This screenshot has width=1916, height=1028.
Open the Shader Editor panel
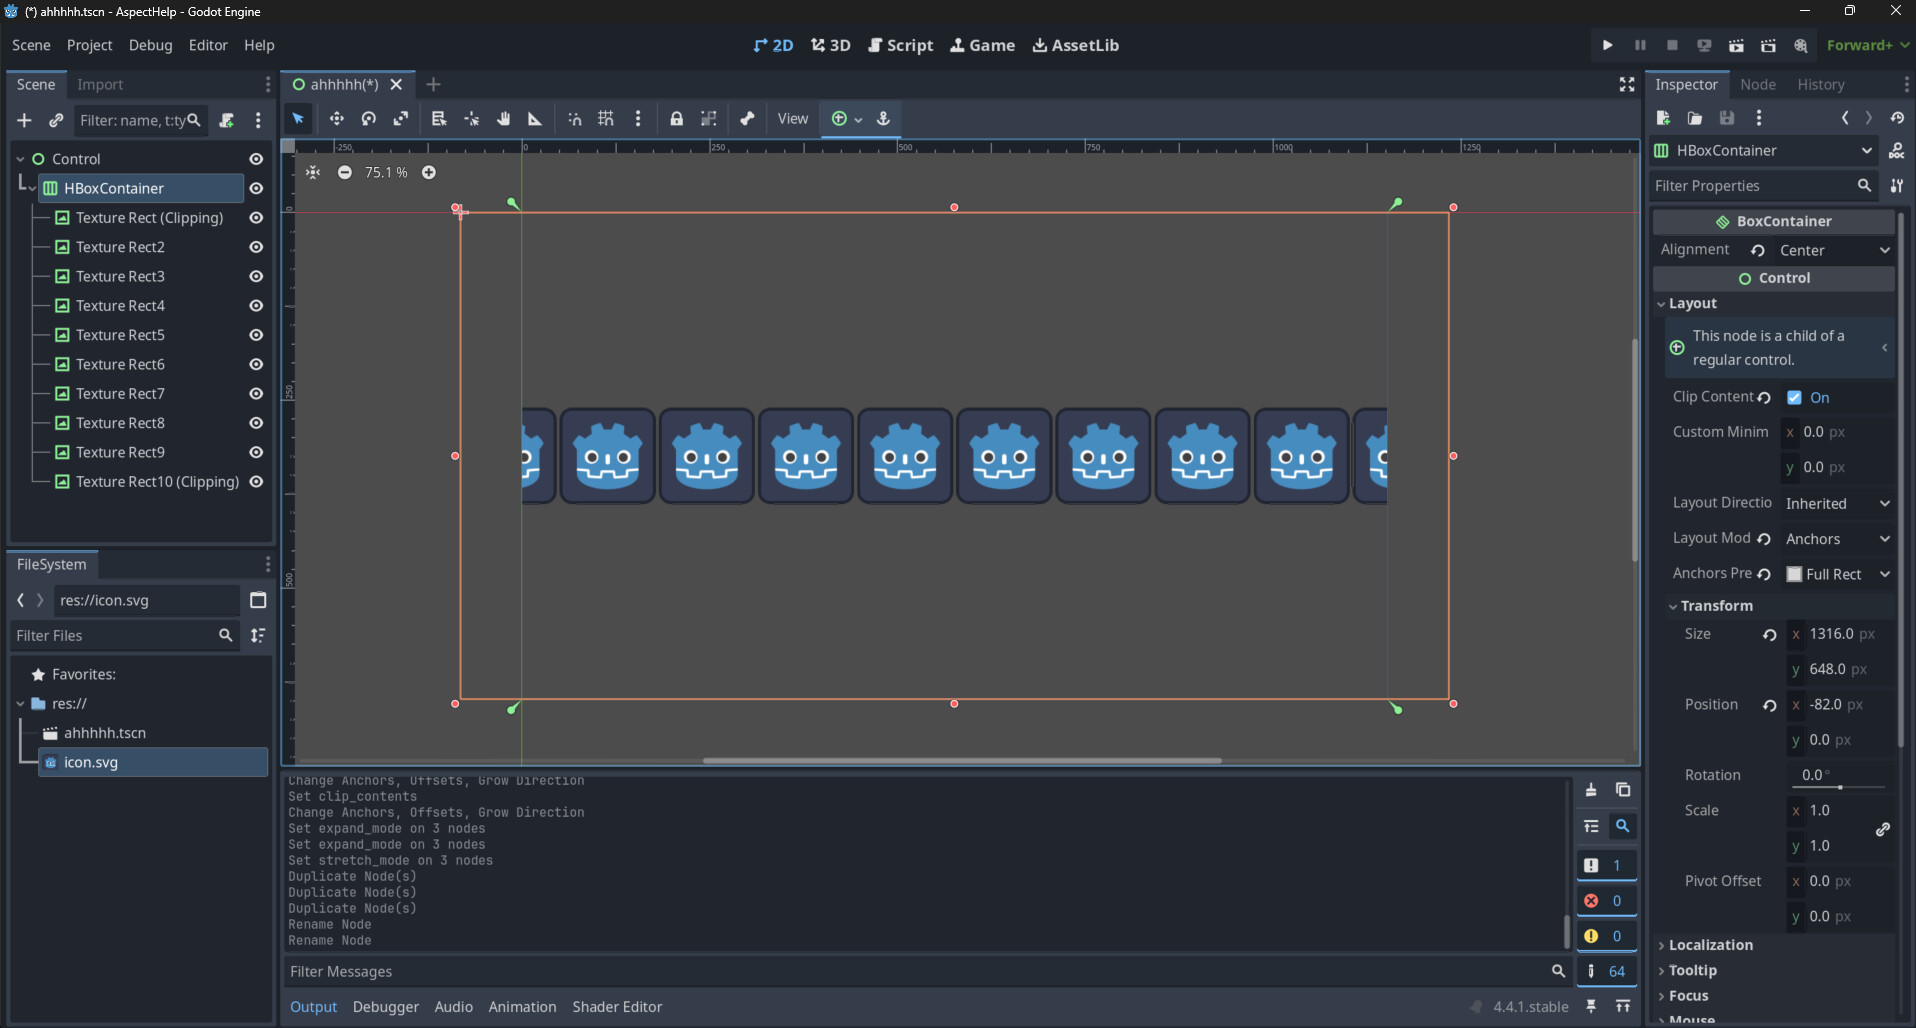617,1007
